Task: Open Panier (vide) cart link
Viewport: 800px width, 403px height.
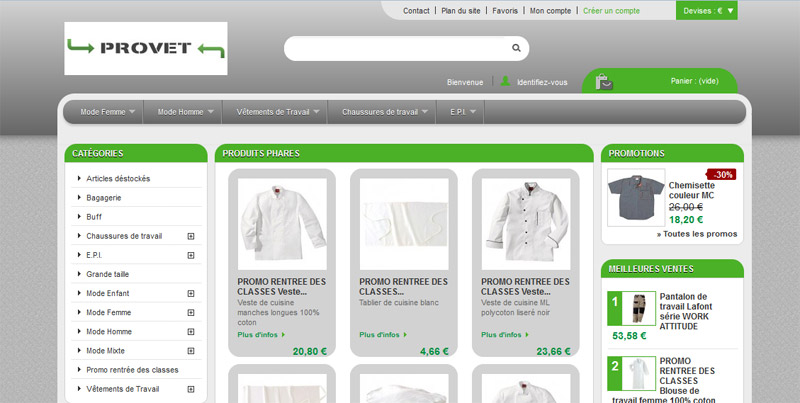Action: (694, 81)
